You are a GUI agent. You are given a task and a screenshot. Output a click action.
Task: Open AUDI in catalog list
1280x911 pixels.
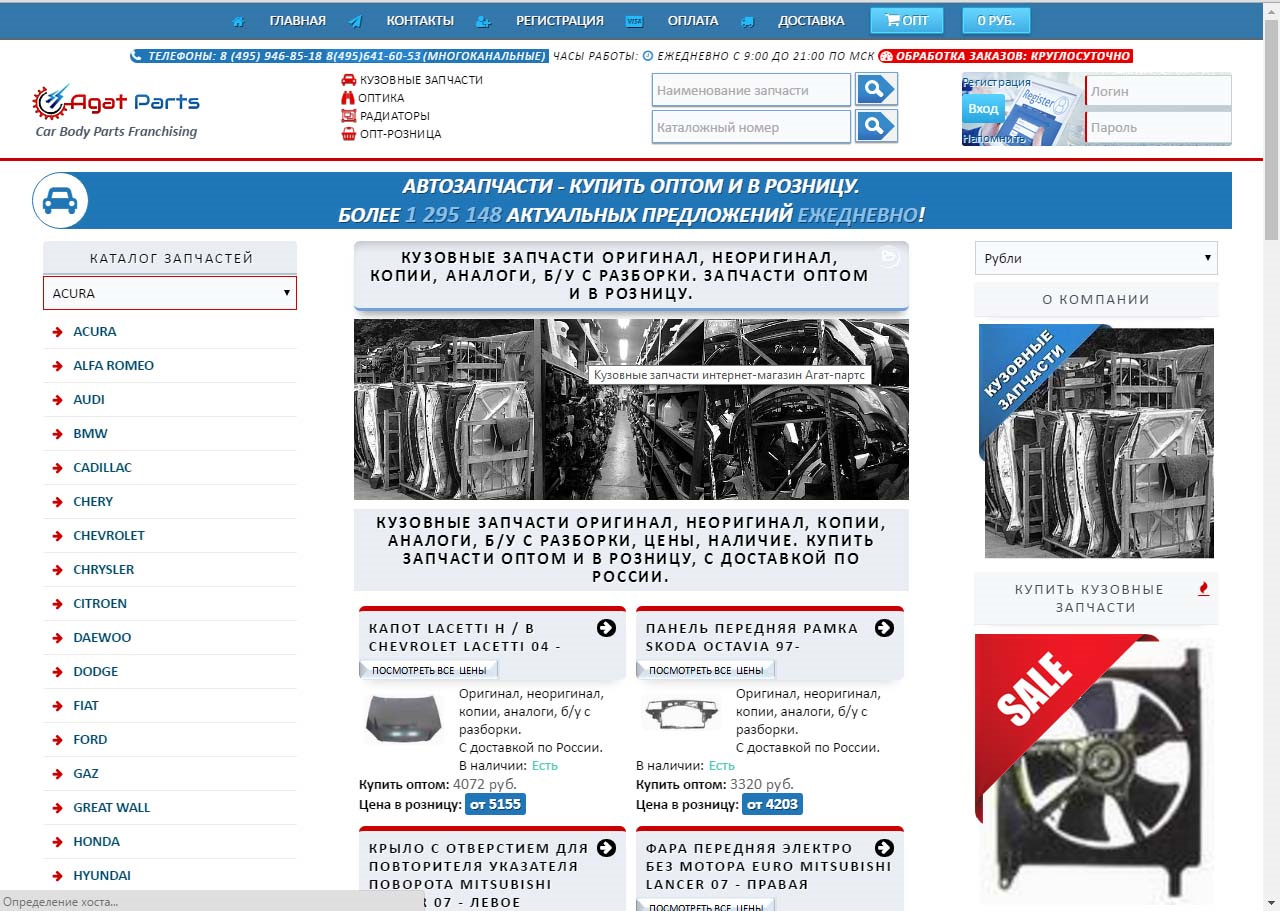[89, 400]
